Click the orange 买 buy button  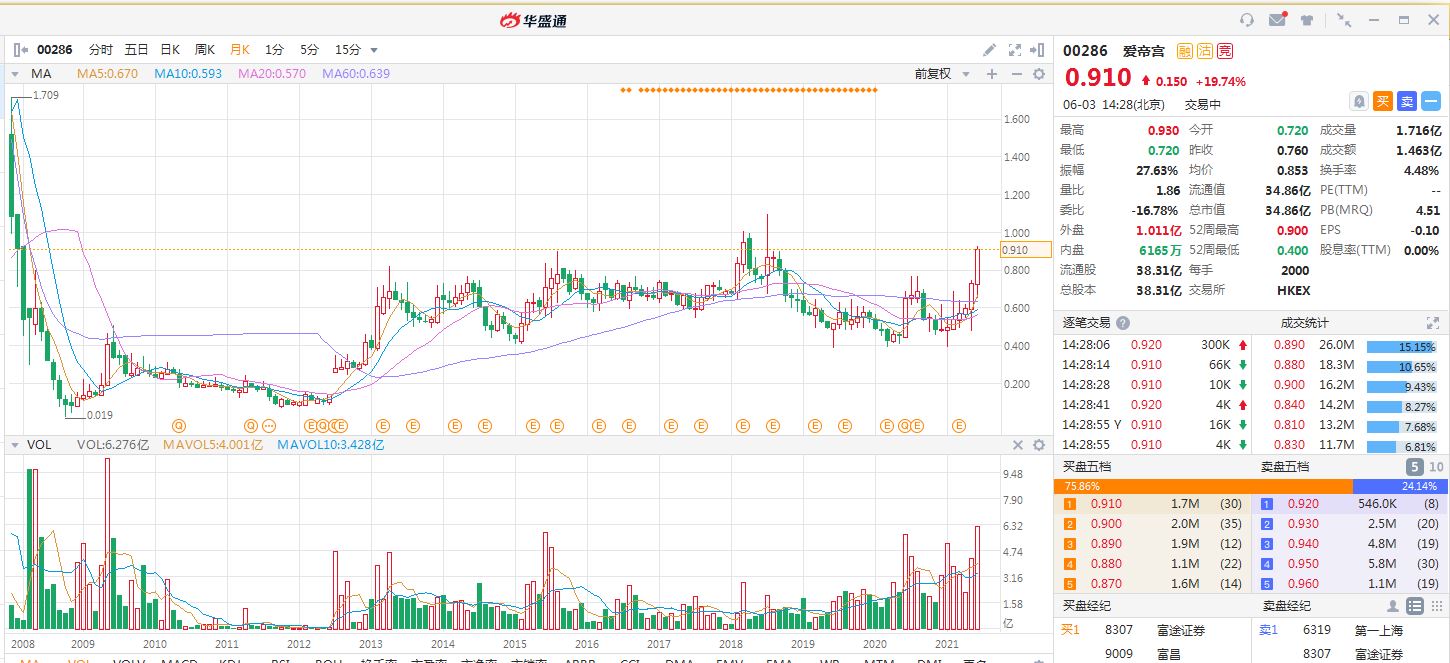click(x=1382, y=101)
